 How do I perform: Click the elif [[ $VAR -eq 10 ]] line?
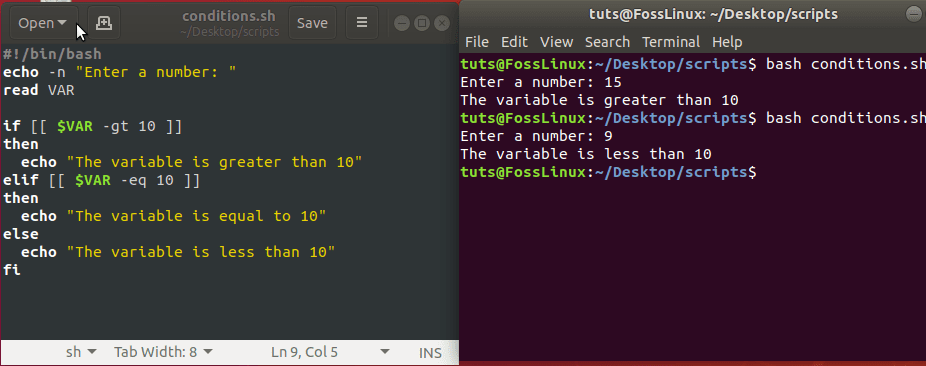pos(101,180)
